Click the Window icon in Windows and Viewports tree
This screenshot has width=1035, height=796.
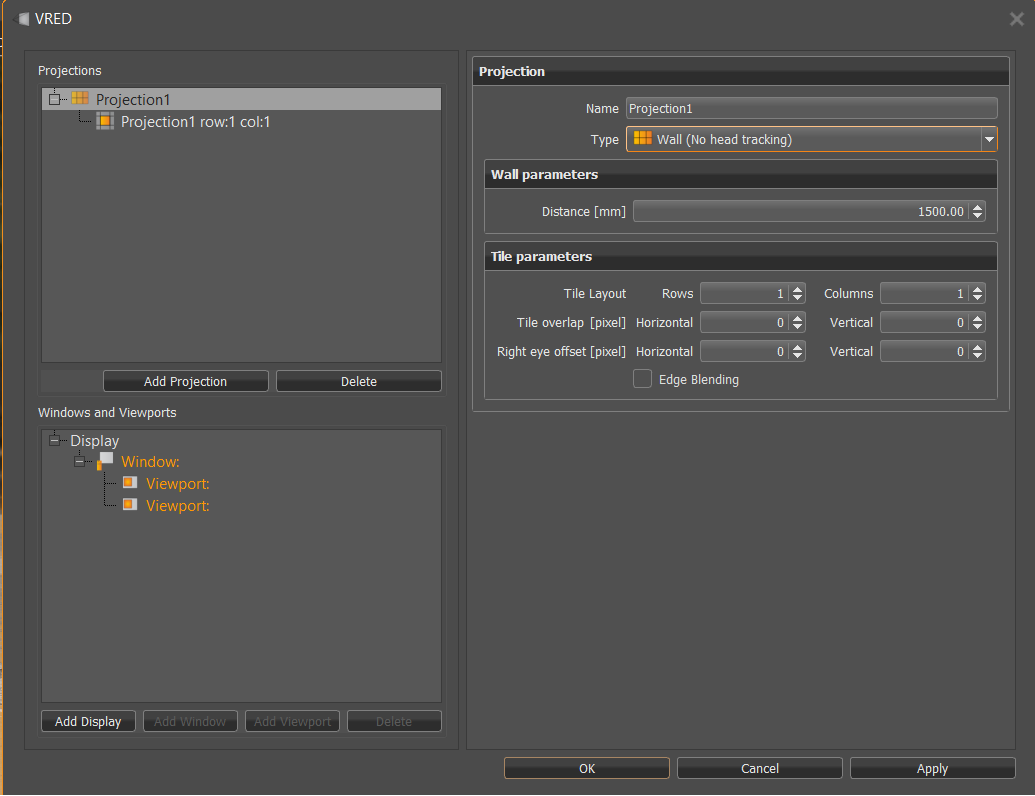(106, 461)
